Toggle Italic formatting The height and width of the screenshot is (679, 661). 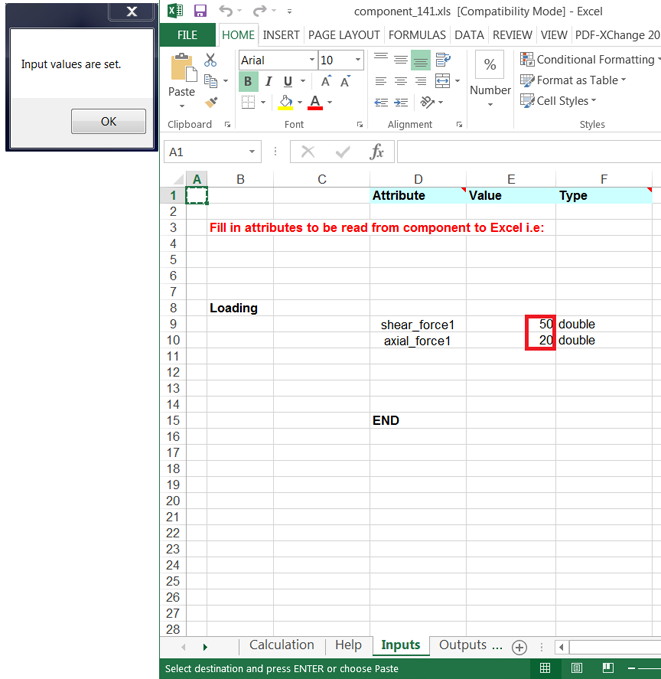click(x=269, y=81)
